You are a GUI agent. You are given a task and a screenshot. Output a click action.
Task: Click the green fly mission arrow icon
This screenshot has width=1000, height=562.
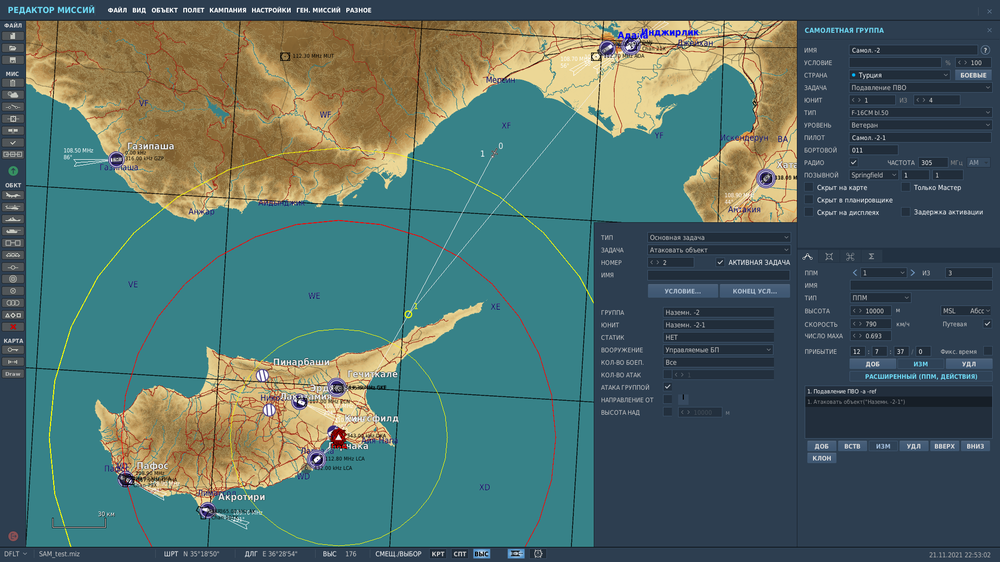[x=13, y=172]
